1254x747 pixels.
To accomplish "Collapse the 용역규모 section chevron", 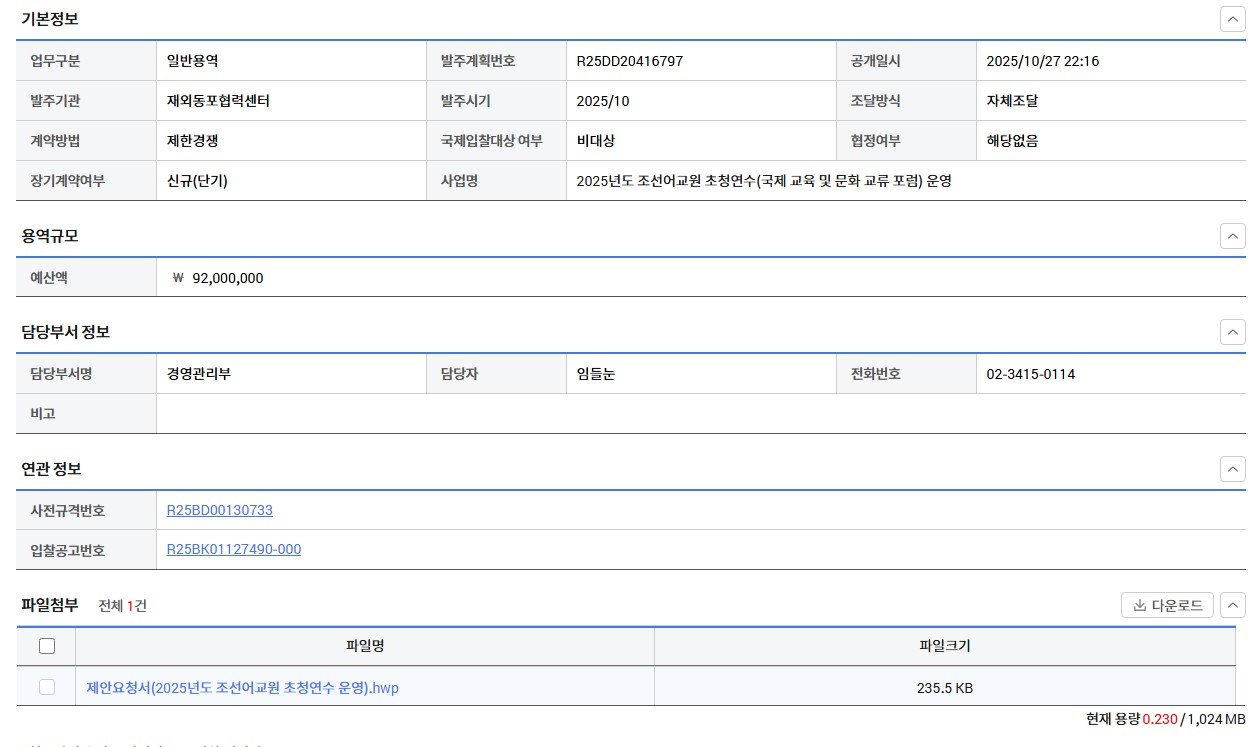I will click(1232, 236).
